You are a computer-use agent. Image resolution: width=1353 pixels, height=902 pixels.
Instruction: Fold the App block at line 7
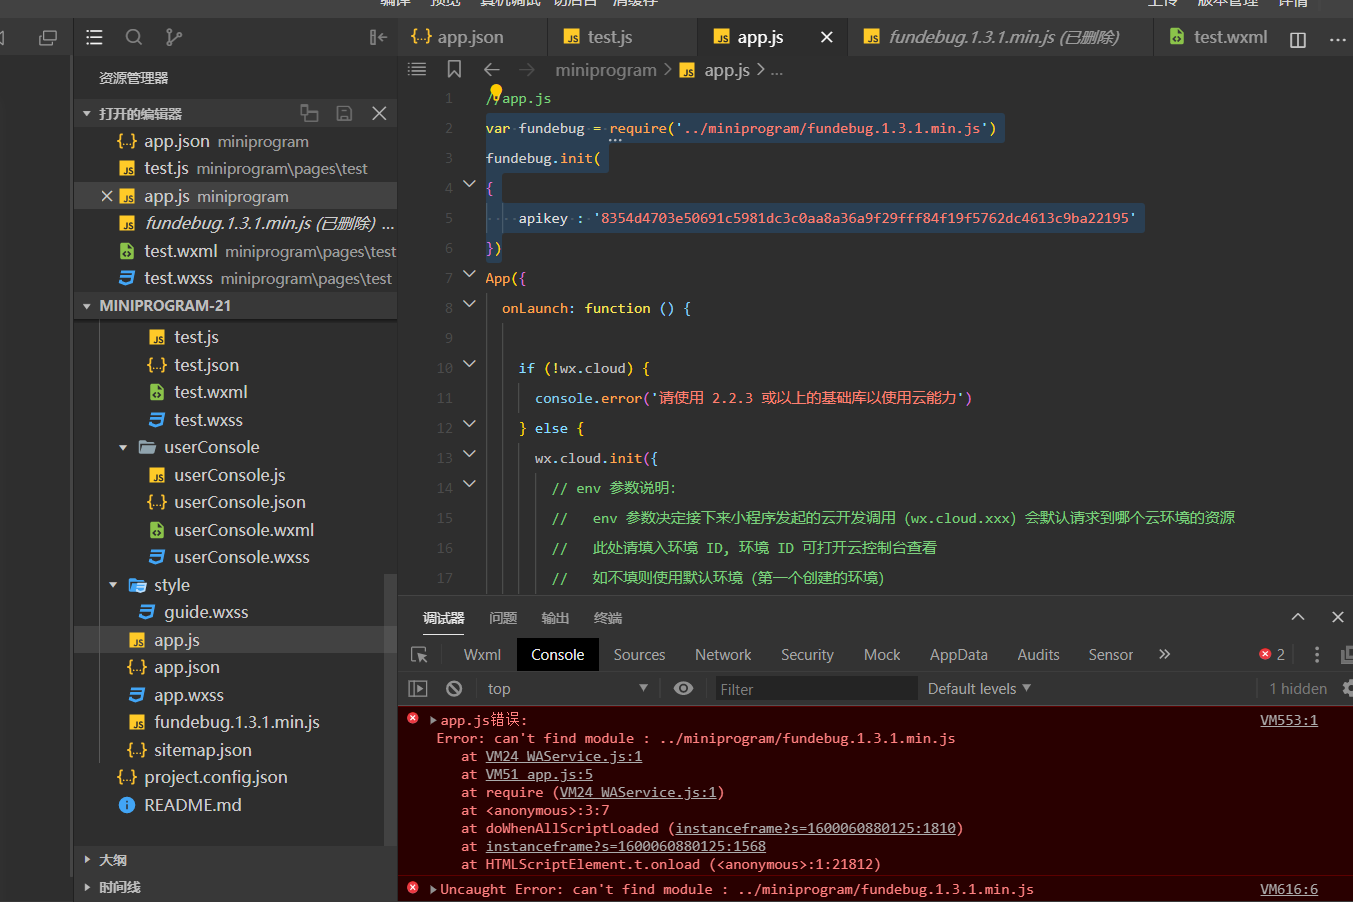click(469, 273)
